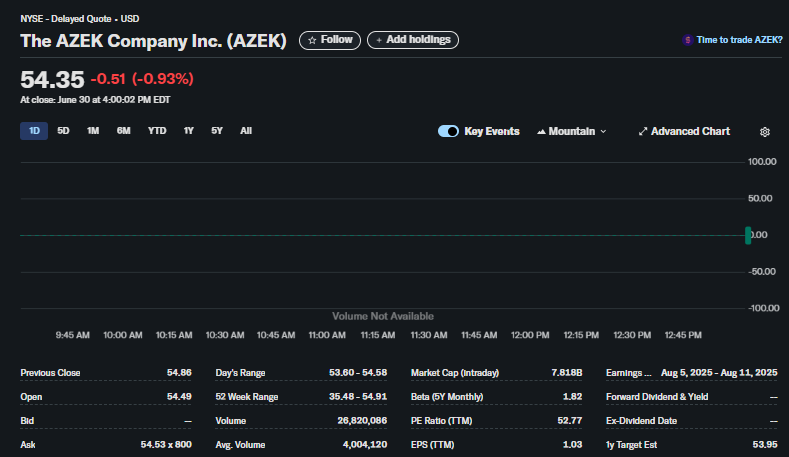The width and height of the screenshot is (789, 457).
Task: Switch chart to 1M range
Action: point(93,131)
